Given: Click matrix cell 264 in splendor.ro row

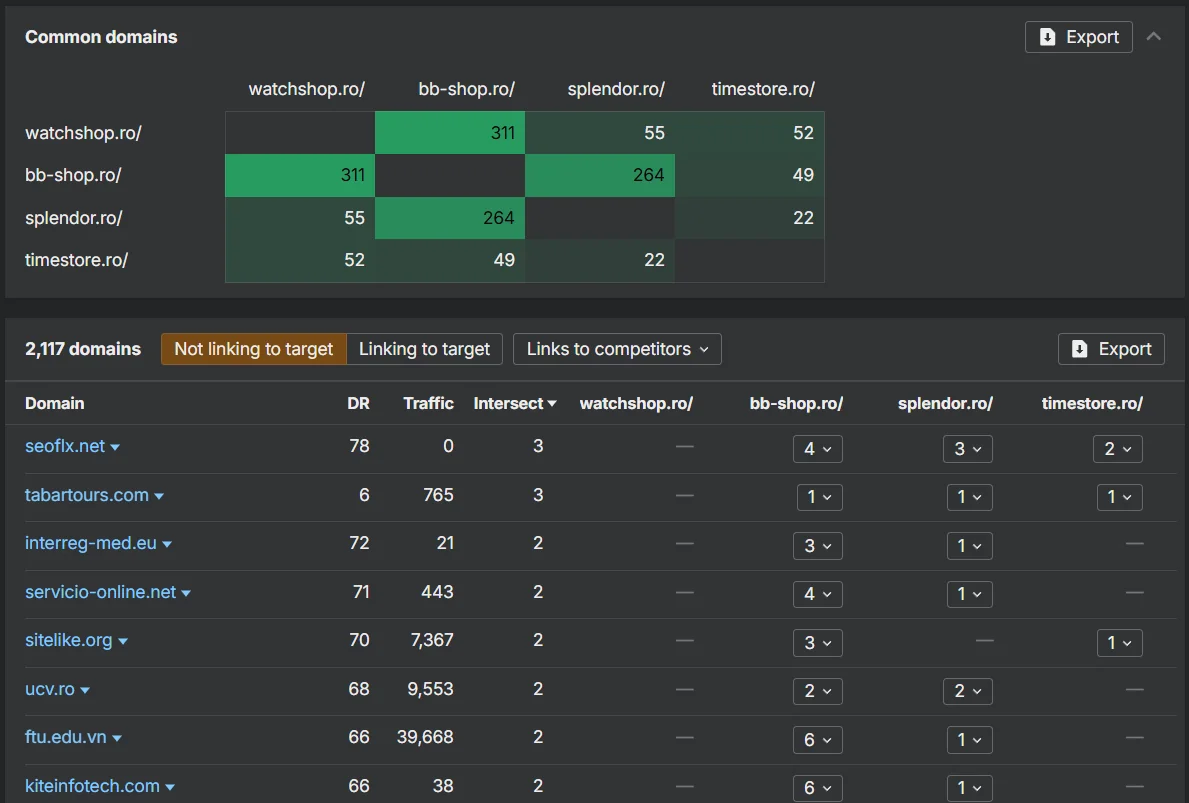Looking at the screenshot, I should pos(450,218).
